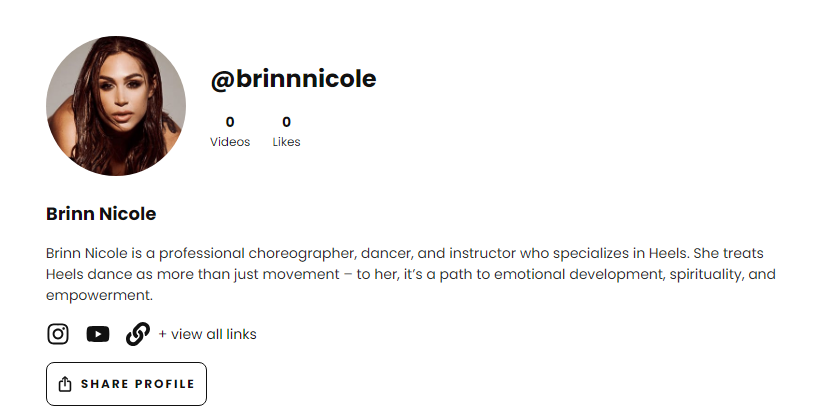Open Brinn Nicole's Instagram link icon
Image resolution: width=823 pixels, height=420 pixels.
(x=58, y=334)
